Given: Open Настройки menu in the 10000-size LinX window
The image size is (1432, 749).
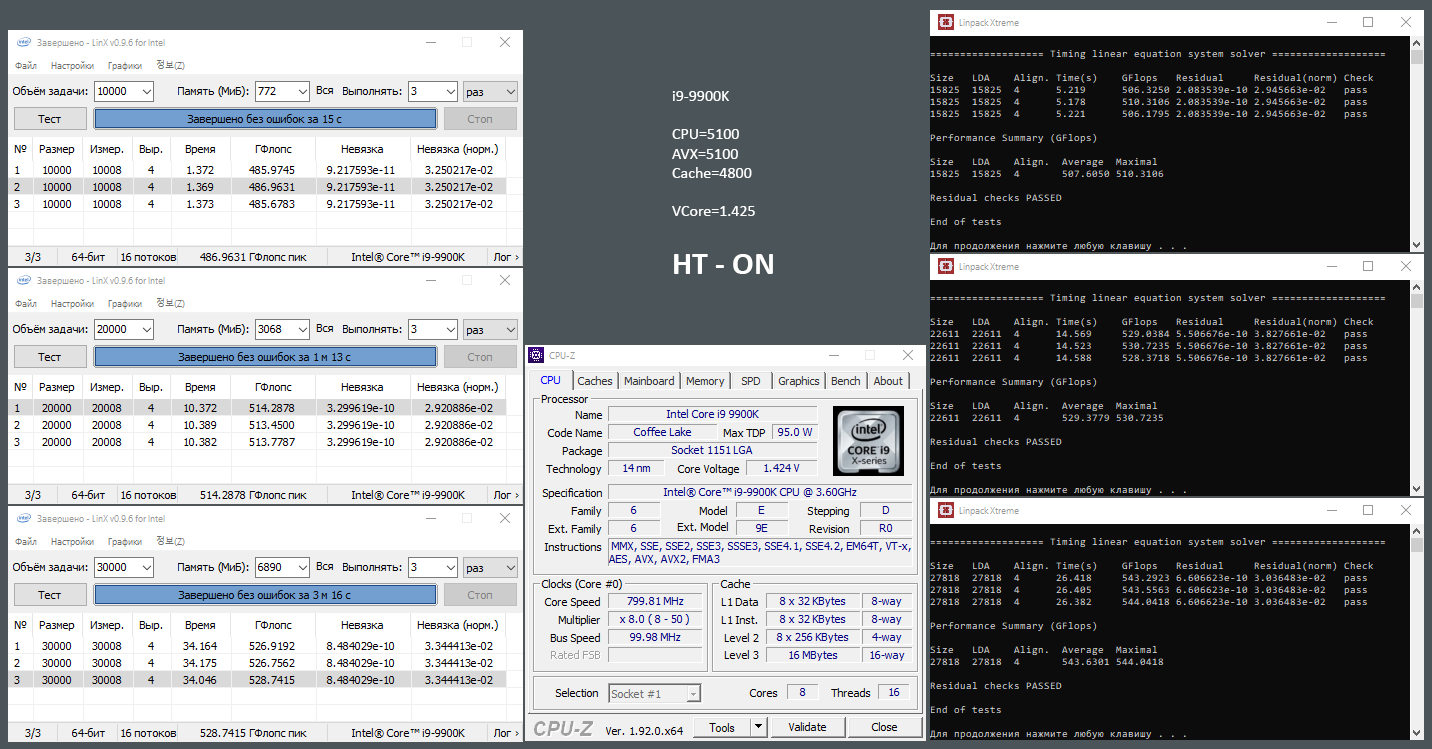Looking at the screenshot, I should pos(72,66).
